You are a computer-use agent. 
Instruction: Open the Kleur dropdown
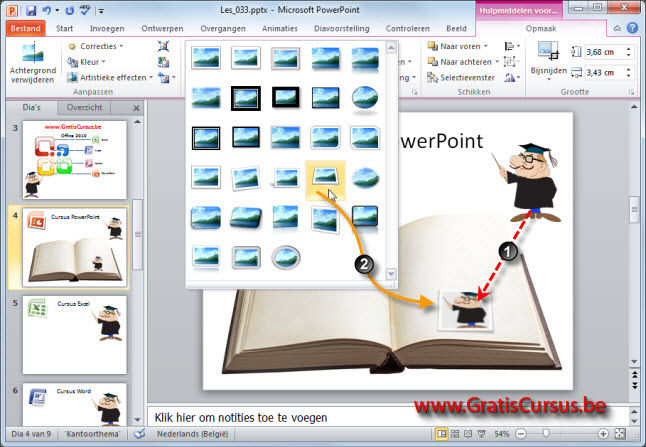tap(87, 62)
